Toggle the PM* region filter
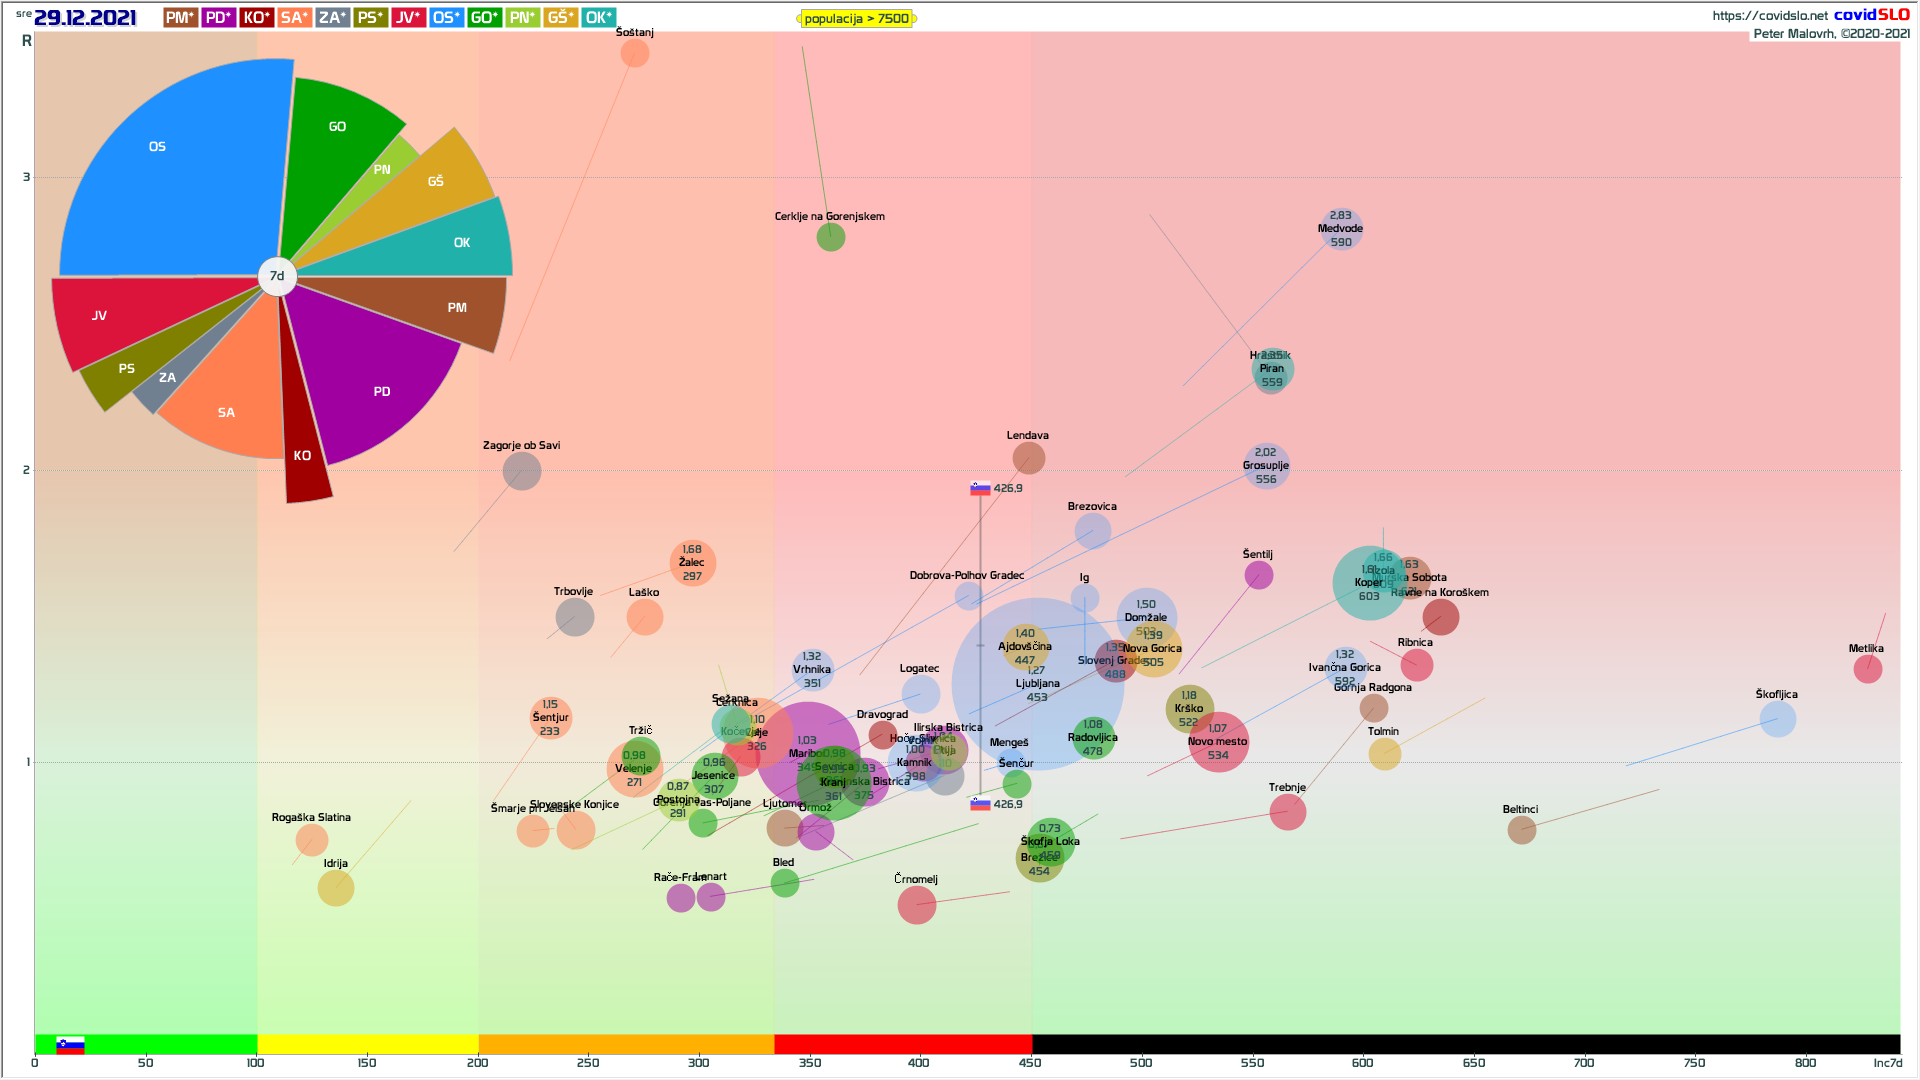 (180, 18)
